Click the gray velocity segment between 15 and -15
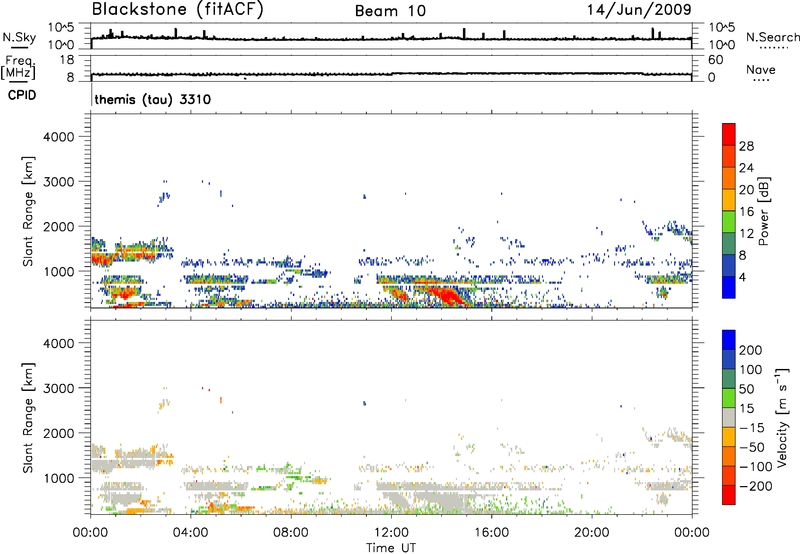The image size is (800, 554). pyautogui.click(x=729, y=417)
